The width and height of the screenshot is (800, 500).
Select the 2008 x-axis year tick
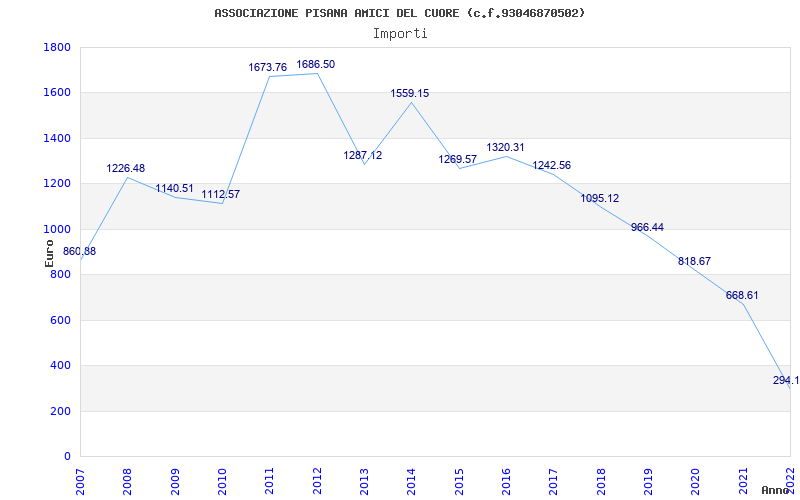tap(128, 481)
